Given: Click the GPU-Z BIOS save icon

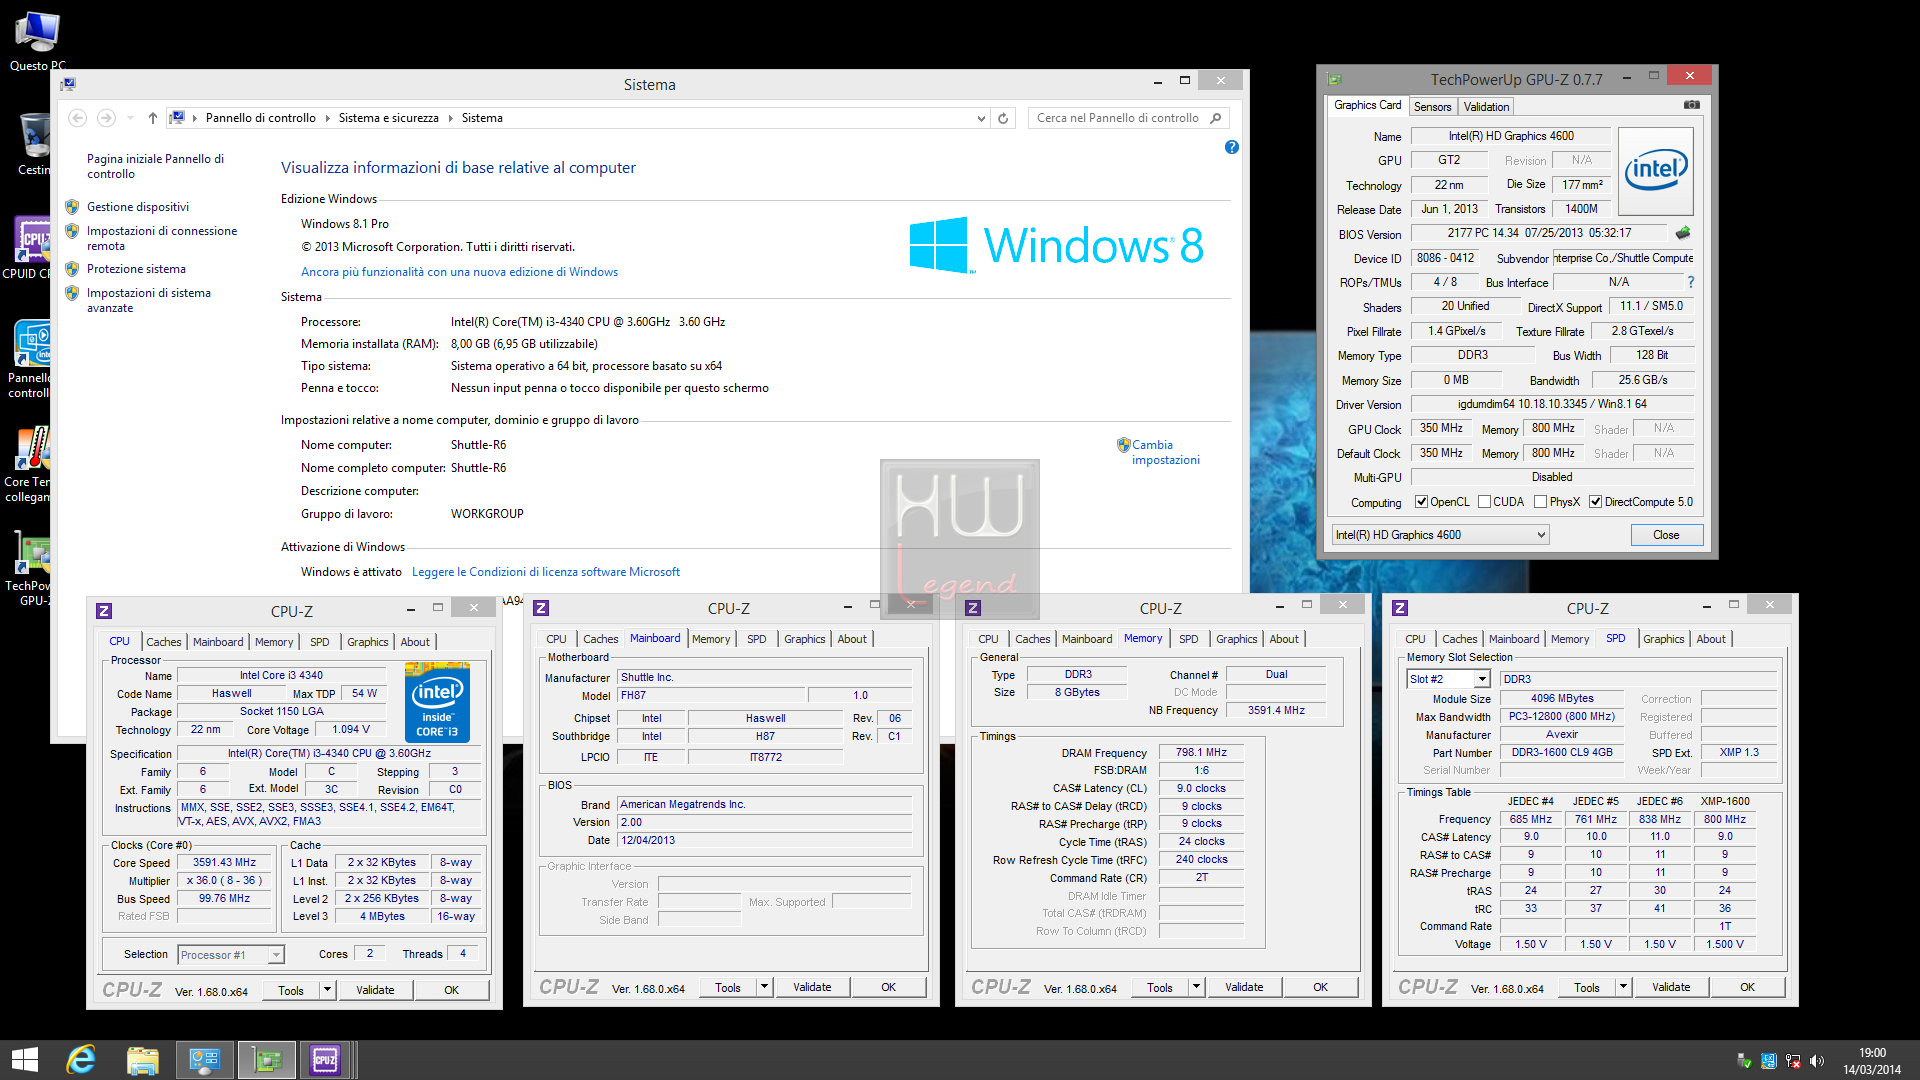Looking at the screenshot, I should 1683,233.
